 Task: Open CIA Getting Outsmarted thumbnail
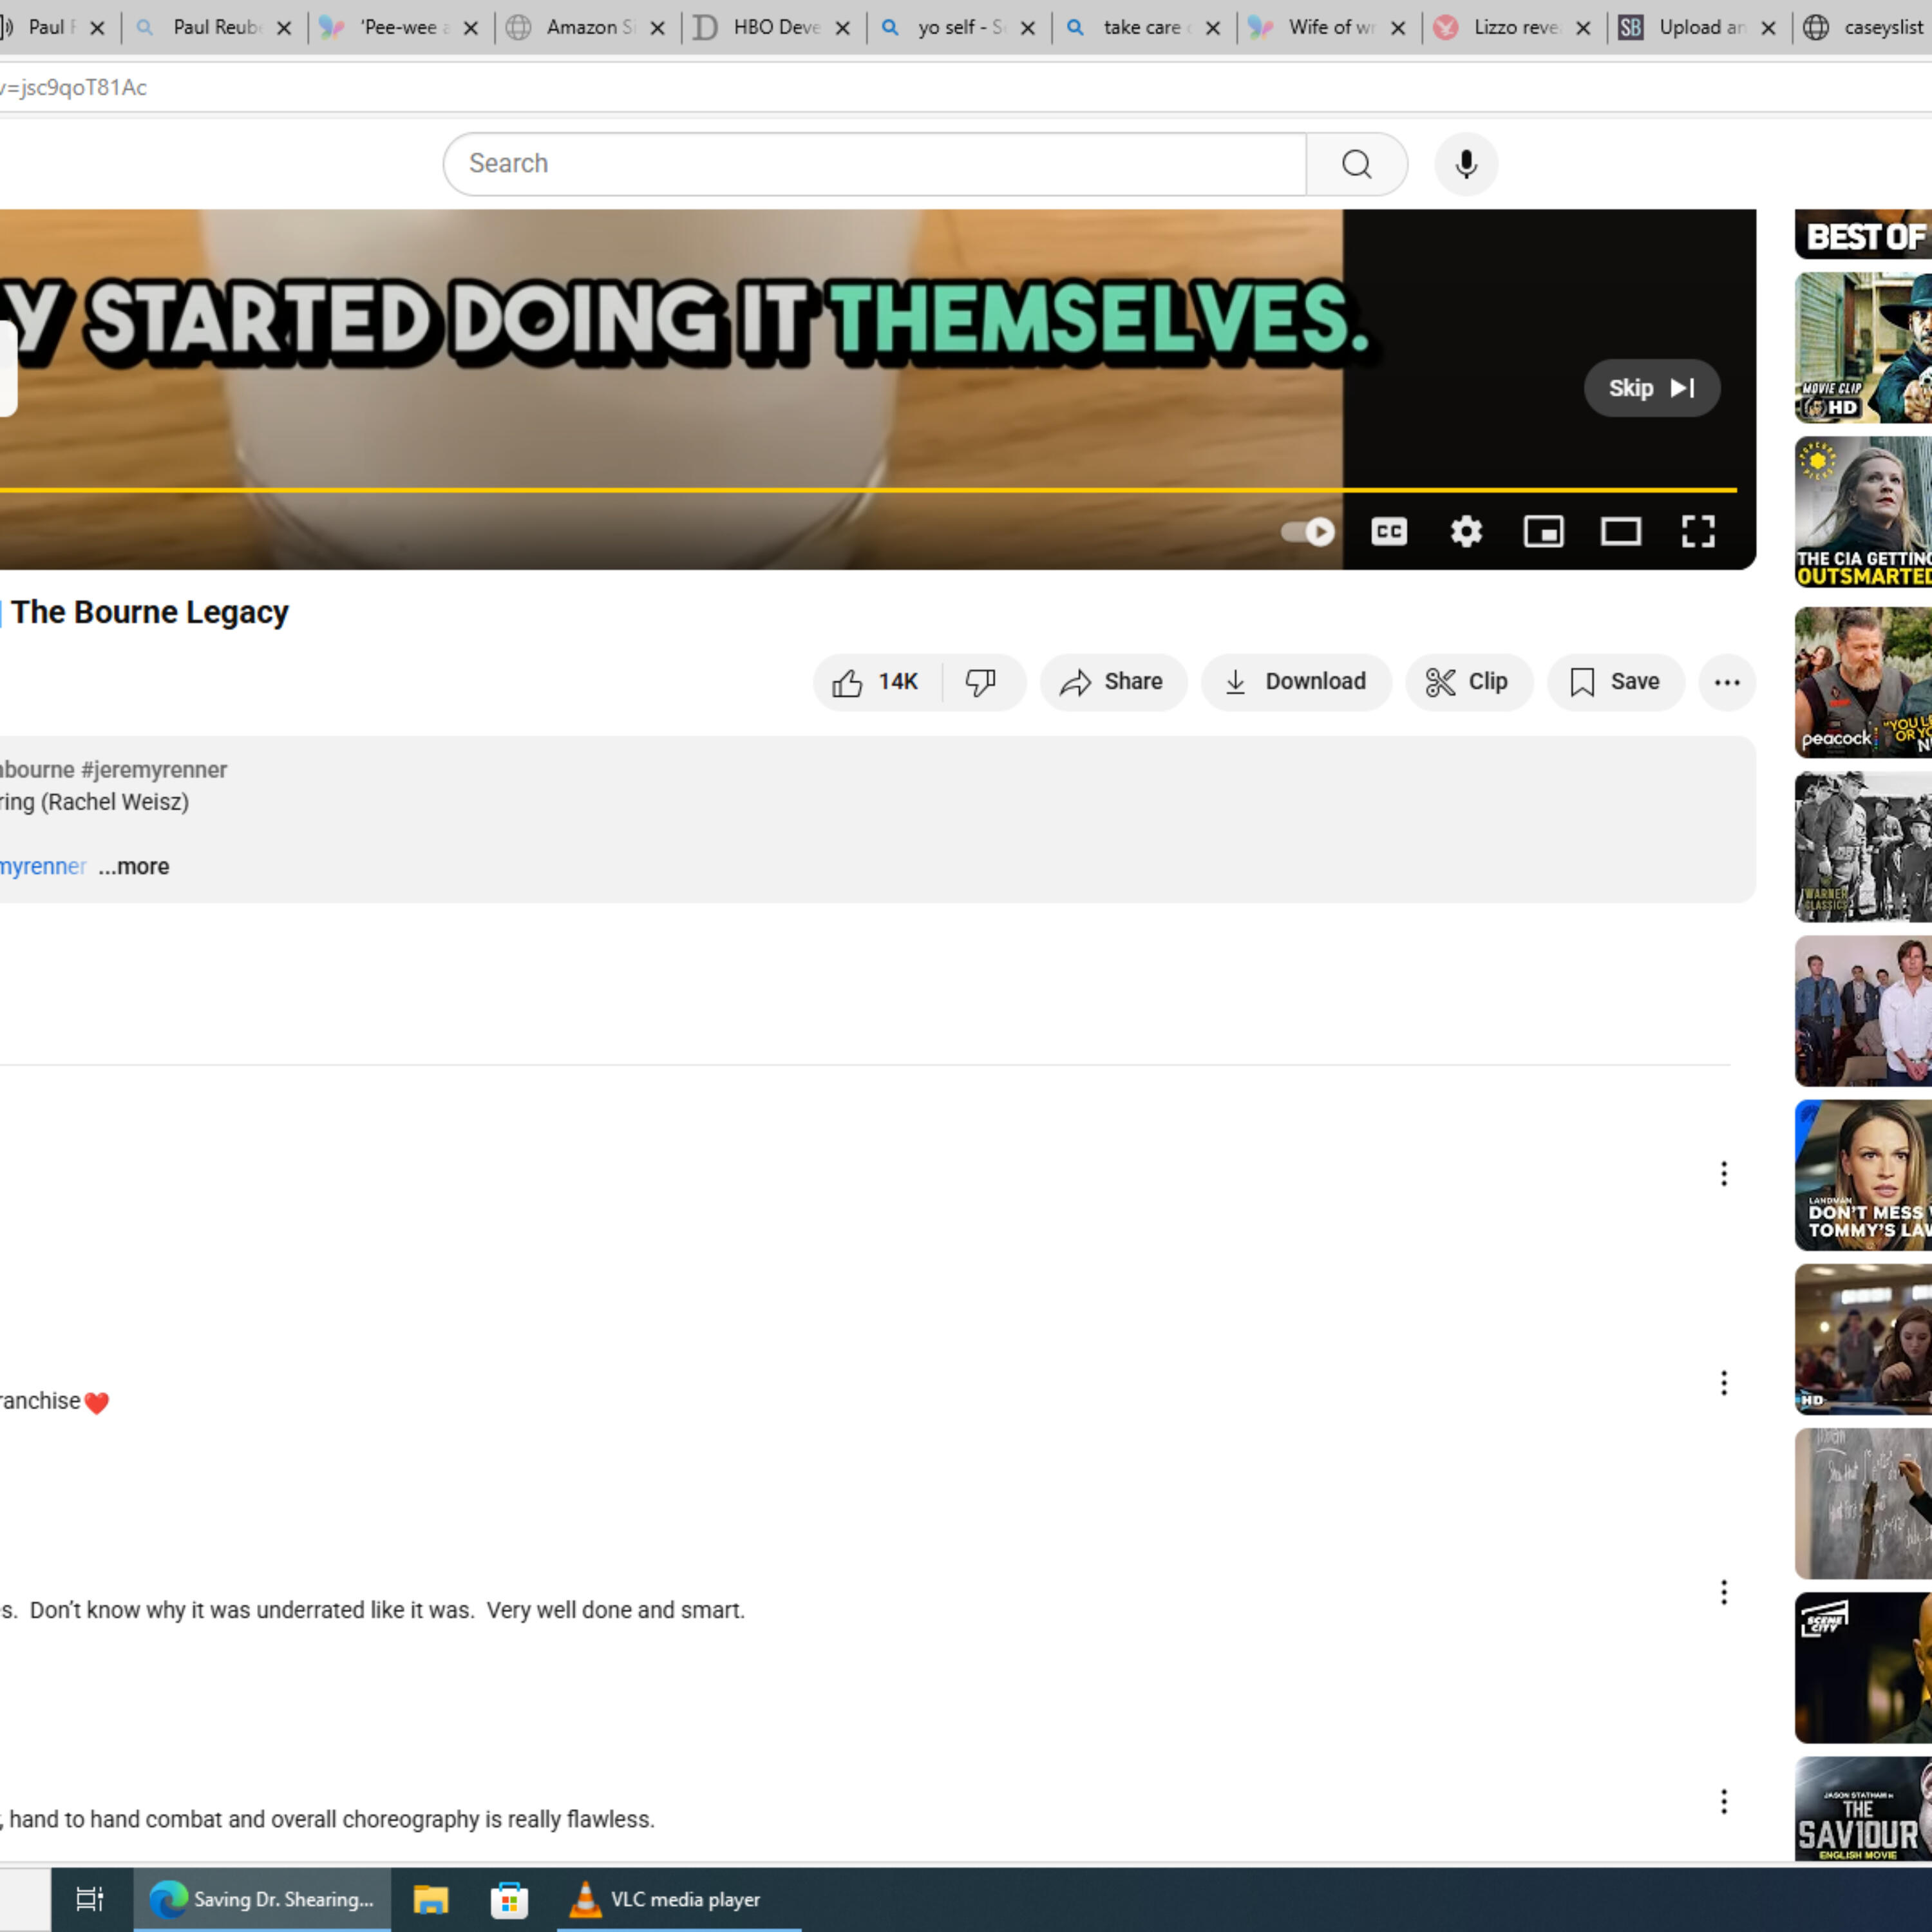[1863, 512]
